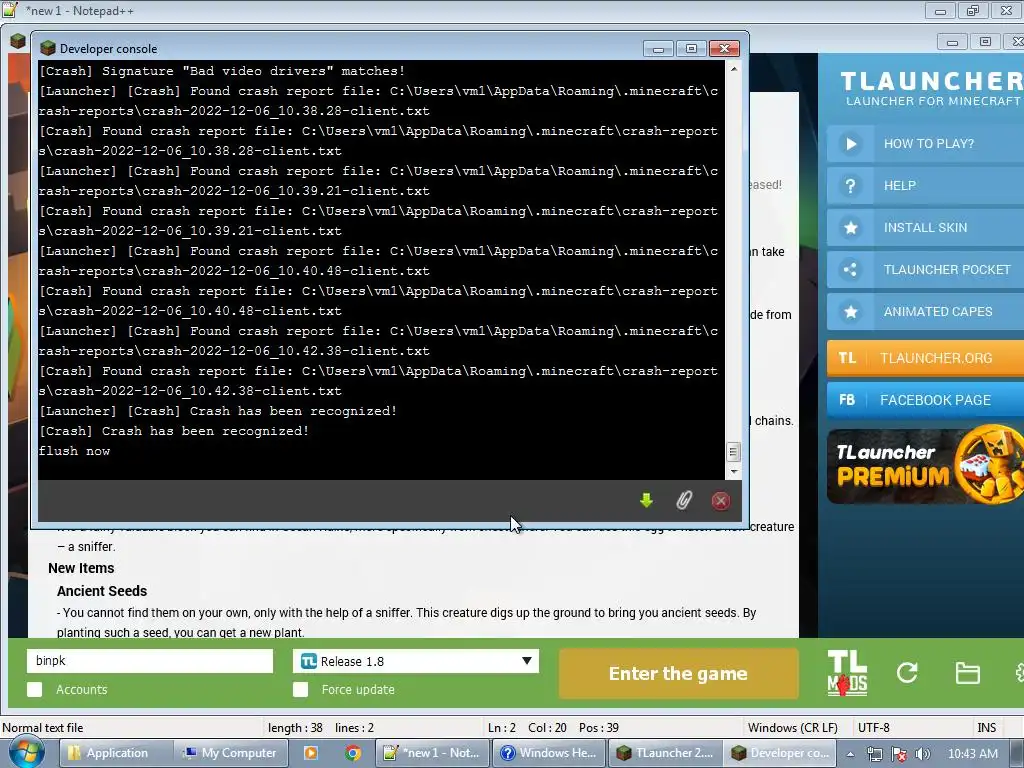This screenshot has width=1024, height=768.
Task: Click the Animated Capes star icon
Action: point(850,312)
